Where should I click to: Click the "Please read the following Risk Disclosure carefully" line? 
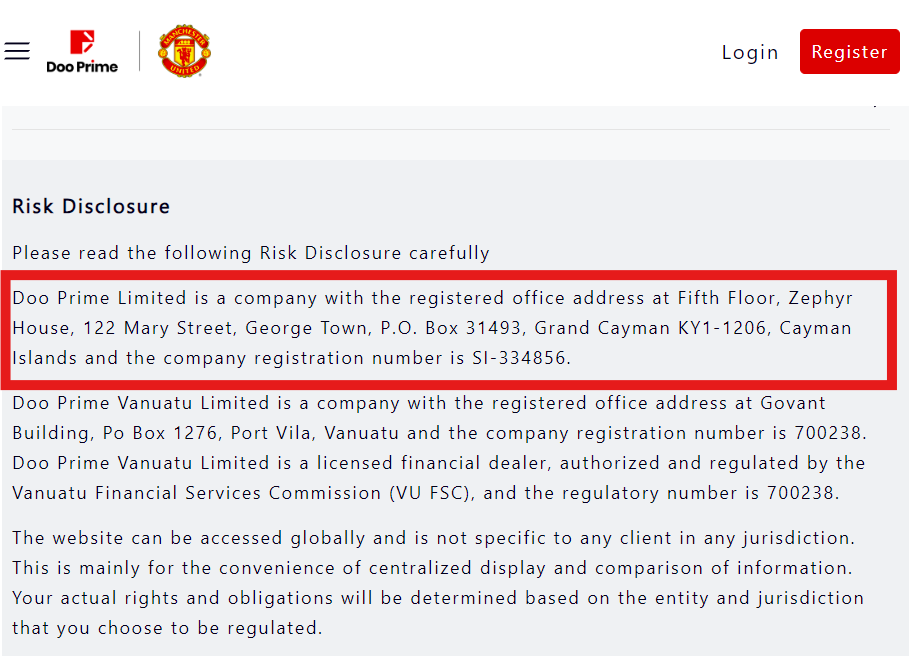[x=251, y=253]
